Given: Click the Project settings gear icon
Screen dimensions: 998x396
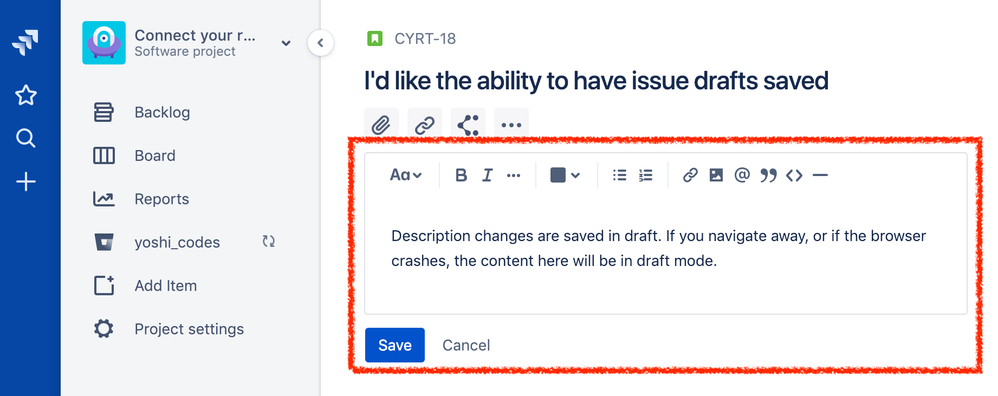Looking at the screenshot, I should pyautogui.click(x=104, y=329).
